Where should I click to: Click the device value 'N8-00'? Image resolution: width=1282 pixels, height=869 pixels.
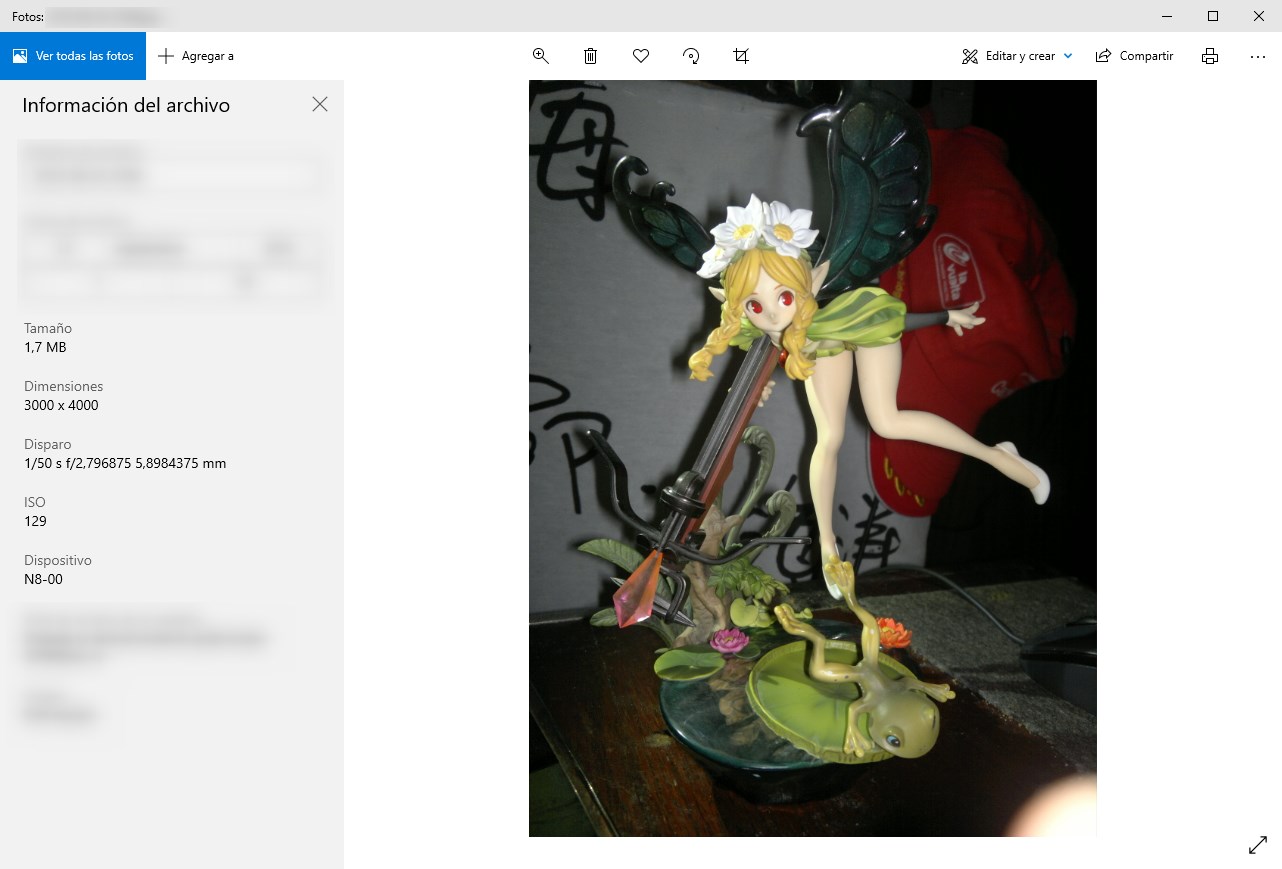point(43,579)
